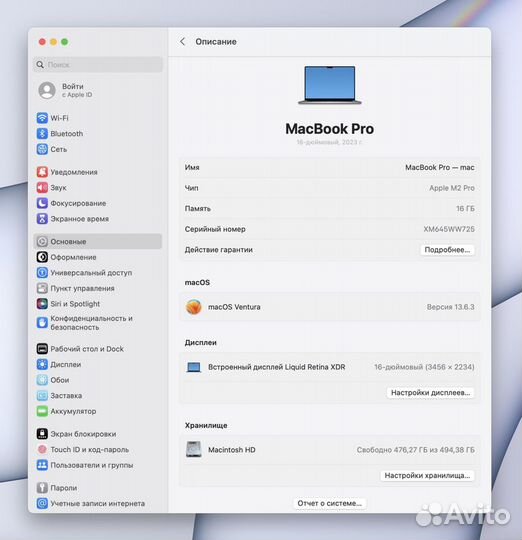Open Универсальный доступ accessibility icon
Screen dimensions: 522x540
point(42,272)
